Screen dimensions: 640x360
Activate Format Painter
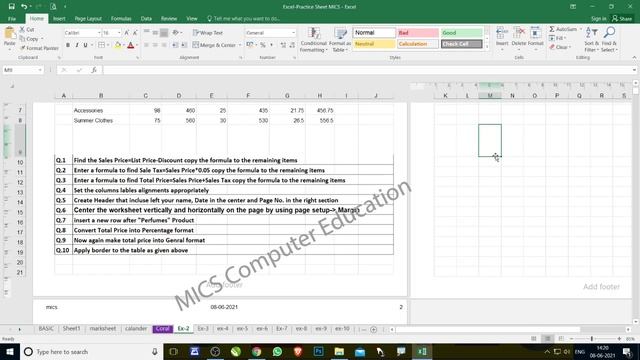(x=39, y=48)
